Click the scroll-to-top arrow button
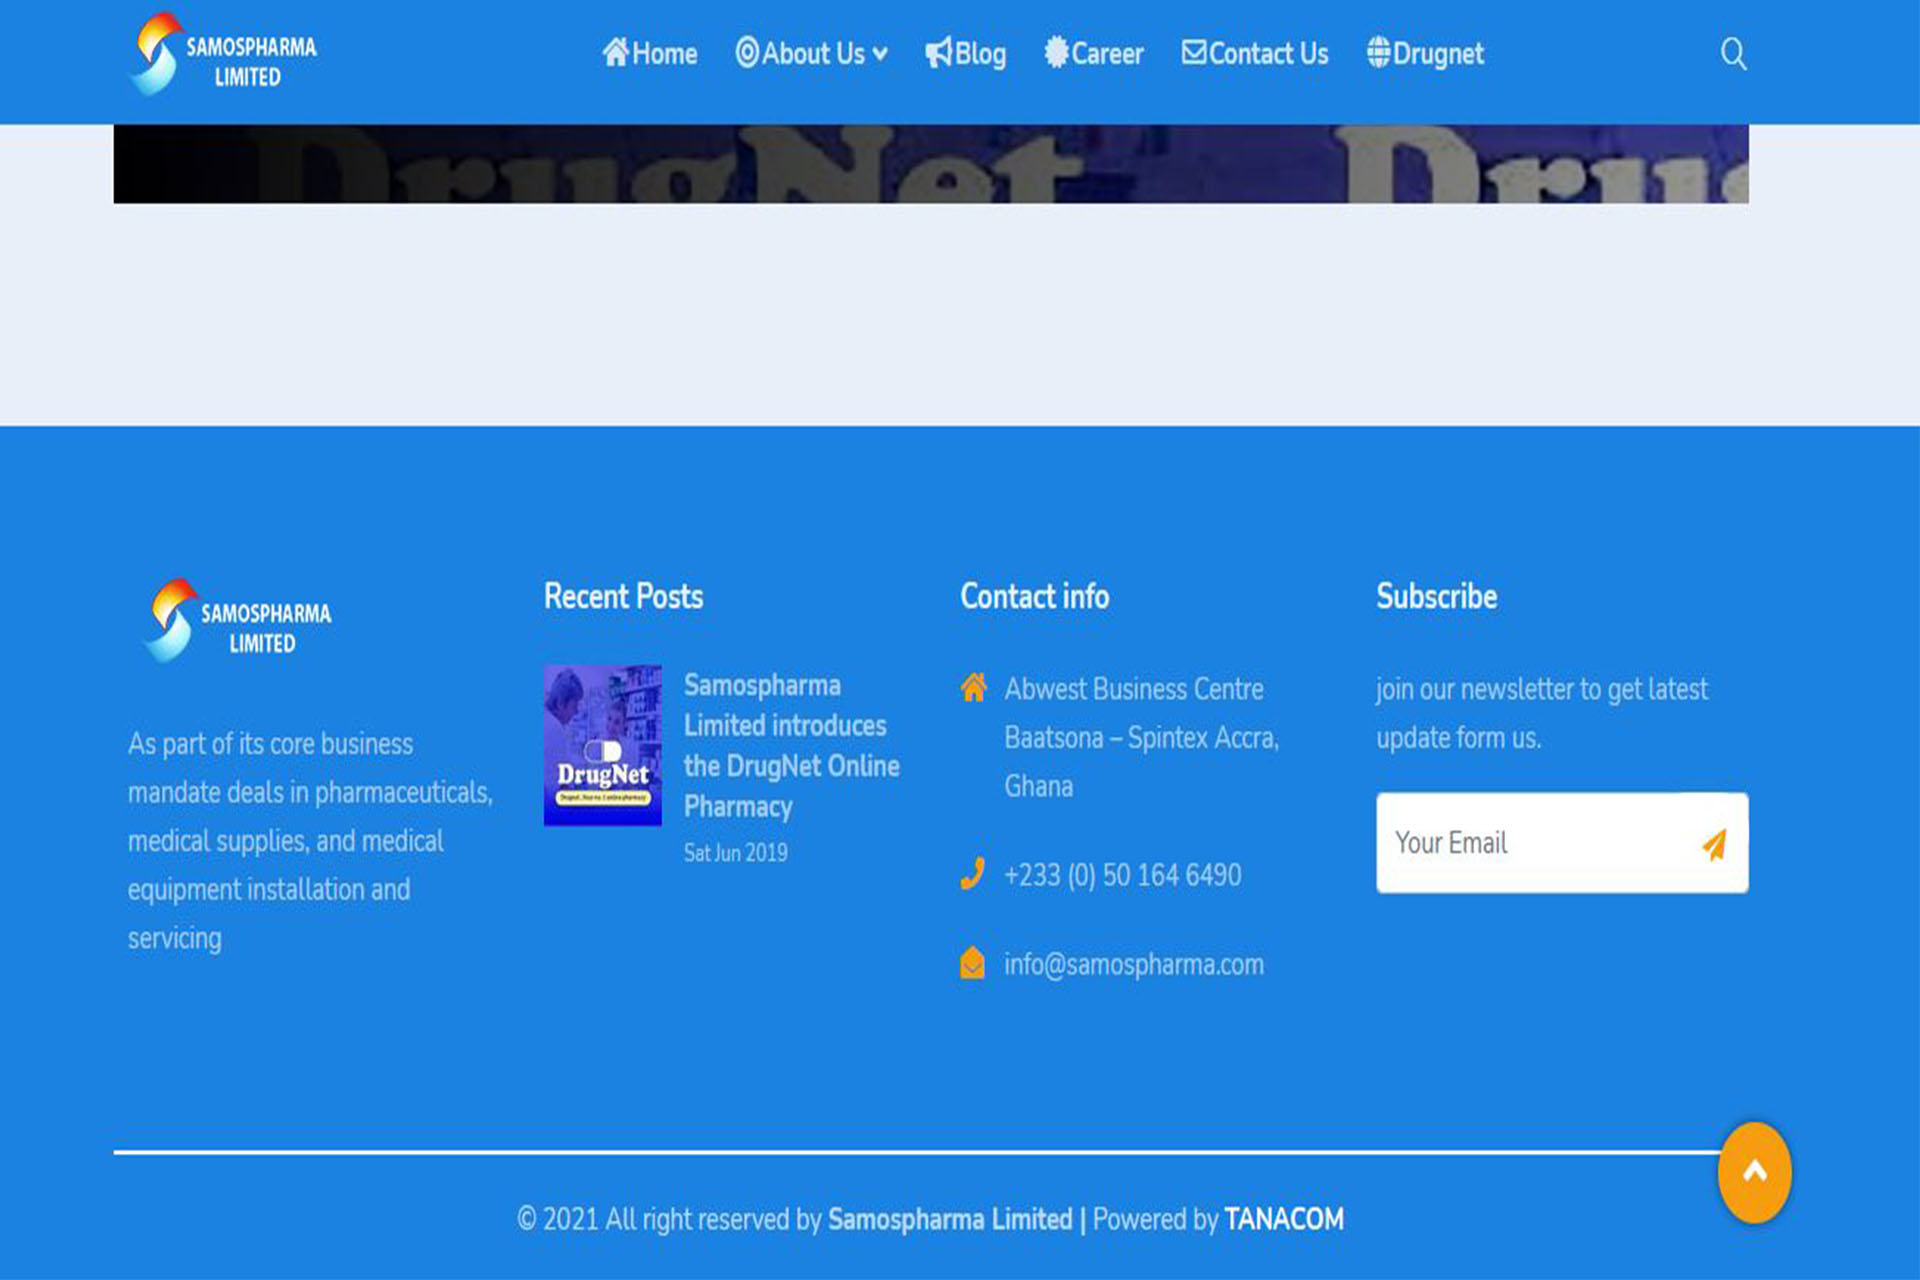This screenshot has width=1920, height=1280. 1755,1172
